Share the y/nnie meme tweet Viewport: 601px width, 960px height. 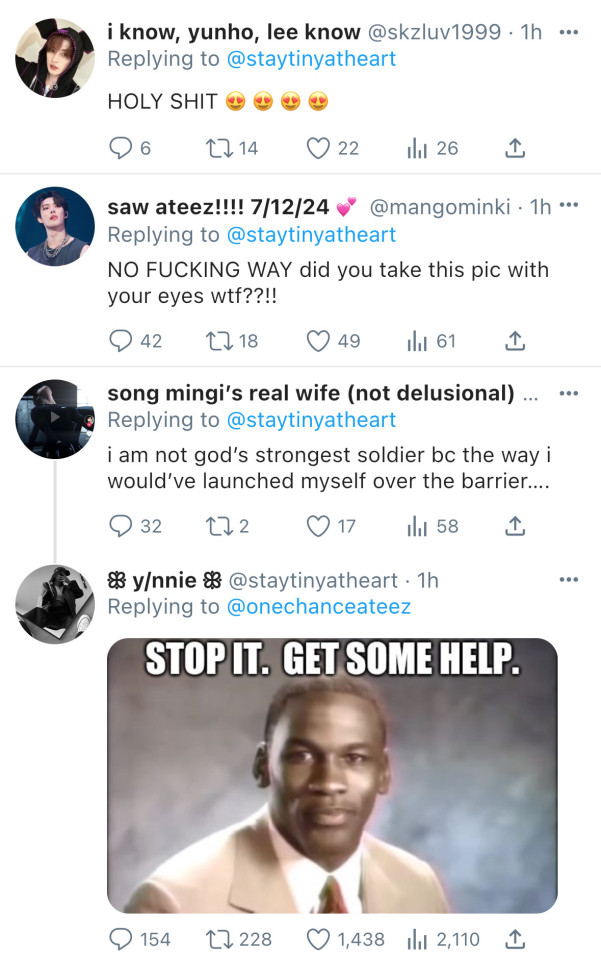tap(514, 939)
